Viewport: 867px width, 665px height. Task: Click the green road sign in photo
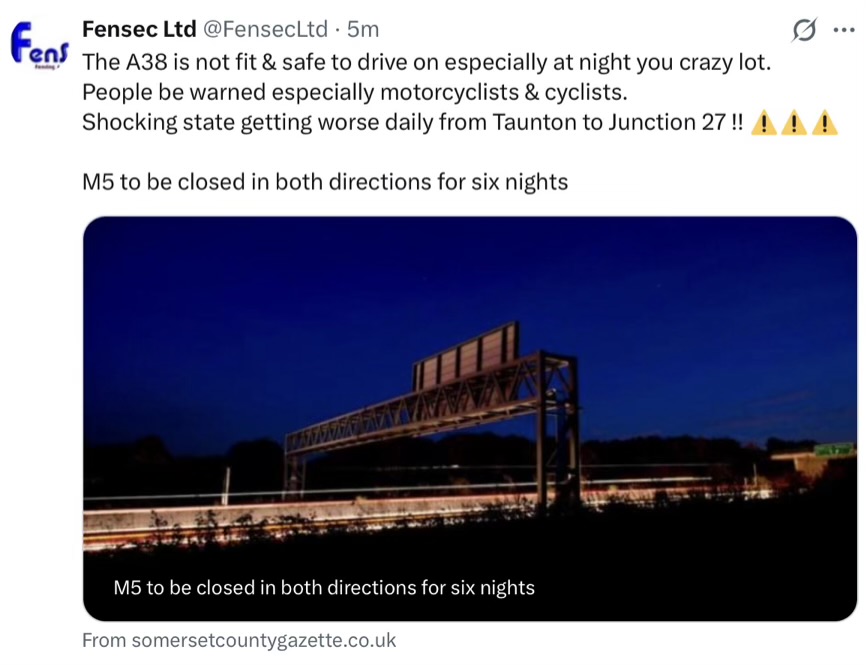[x=834, y=450]
